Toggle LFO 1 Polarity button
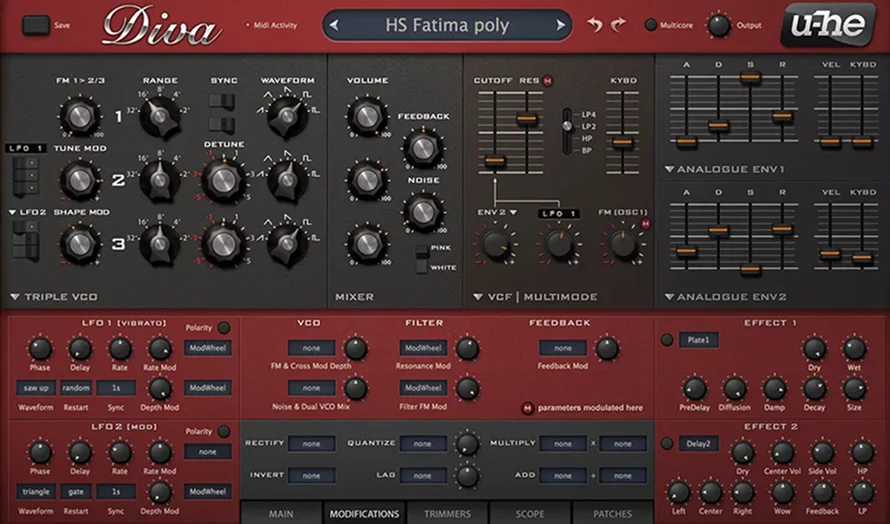890x524 pixels. [224, 328]
